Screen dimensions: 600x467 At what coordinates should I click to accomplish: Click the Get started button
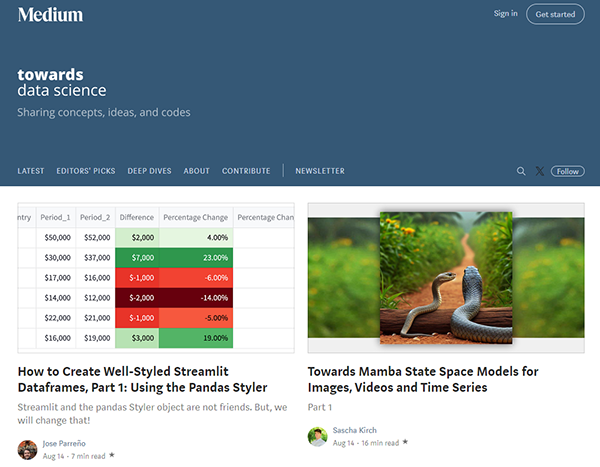click(x=555, y=14)
